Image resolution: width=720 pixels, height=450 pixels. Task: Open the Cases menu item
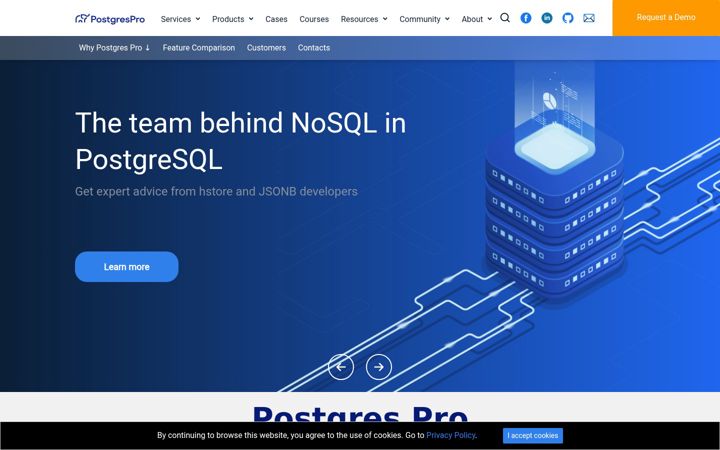276,19
